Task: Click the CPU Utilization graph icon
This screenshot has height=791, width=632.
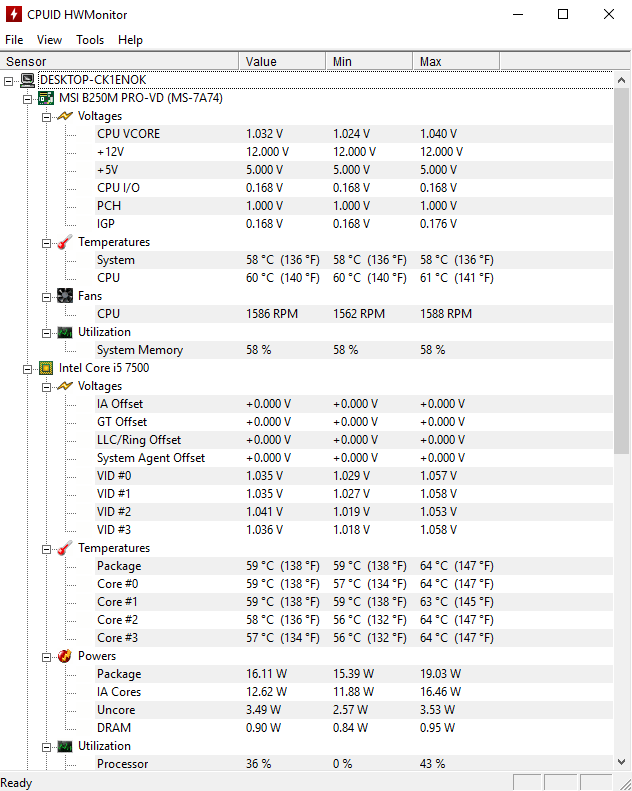Action: pyautogui.click(x=65, y=746)
